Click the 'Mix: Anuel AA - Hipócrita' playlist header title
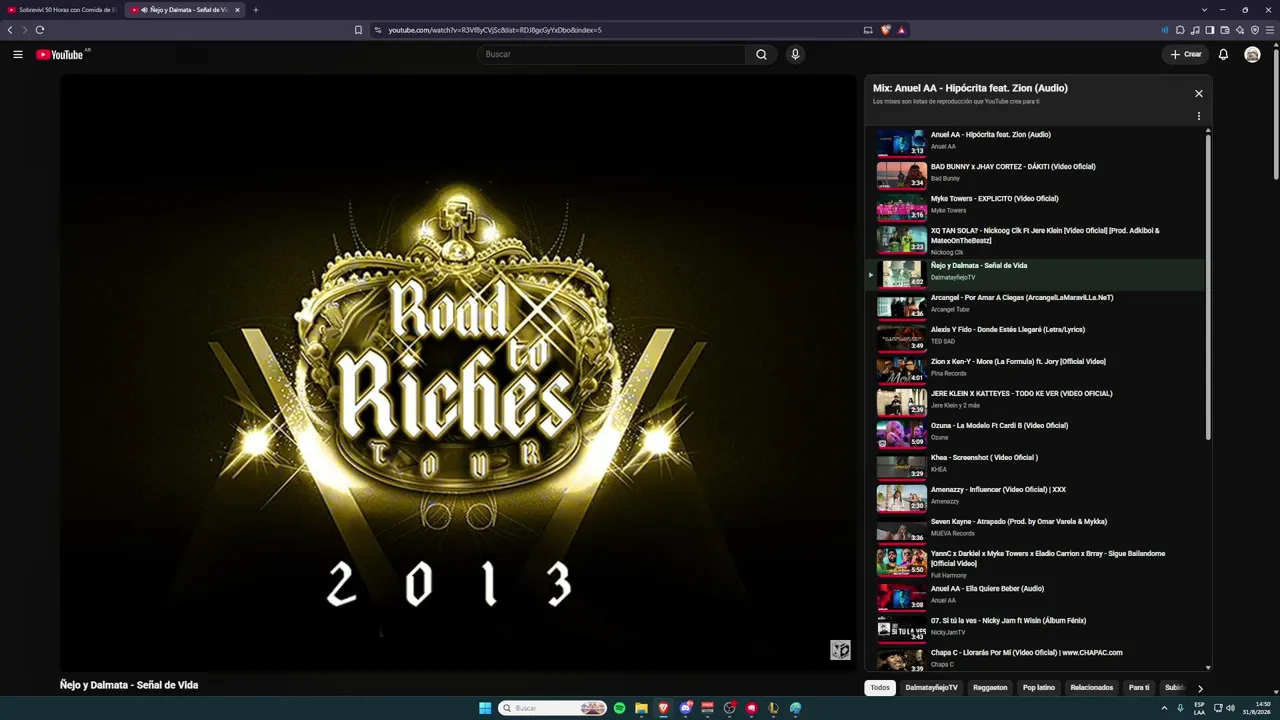The image size is (1280, 720). [x=970, y=88]
